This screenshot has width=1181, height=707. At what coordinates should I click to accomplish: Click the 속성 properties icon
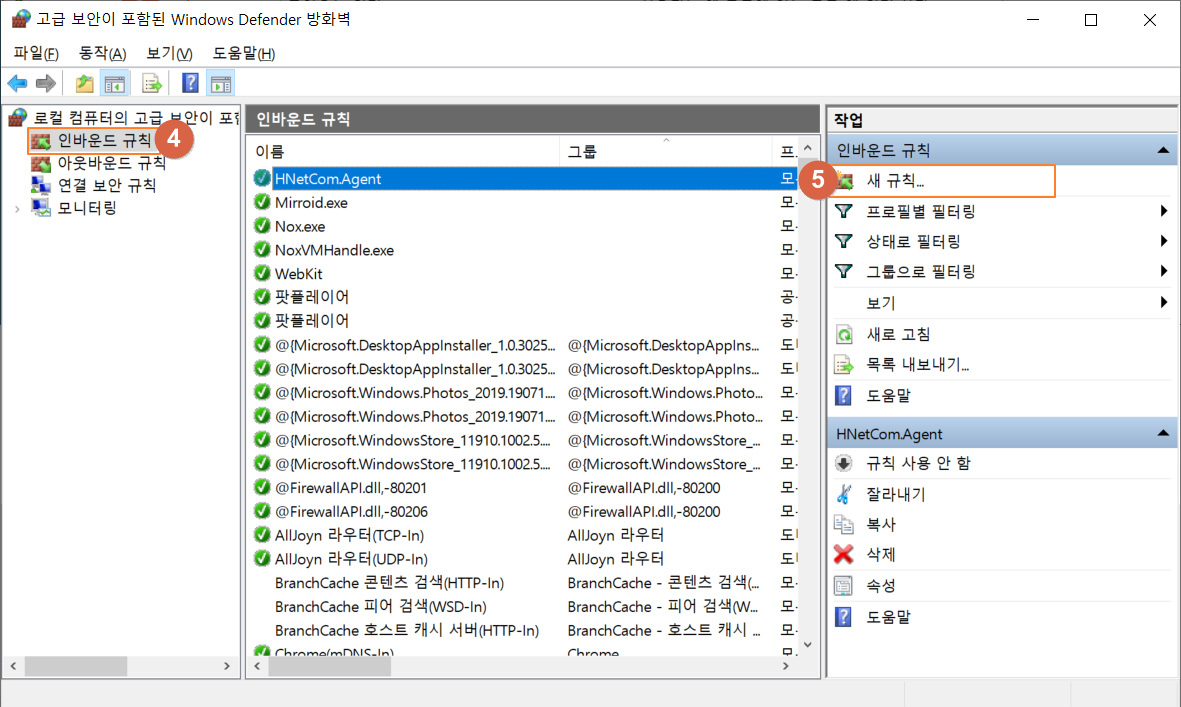844,586
